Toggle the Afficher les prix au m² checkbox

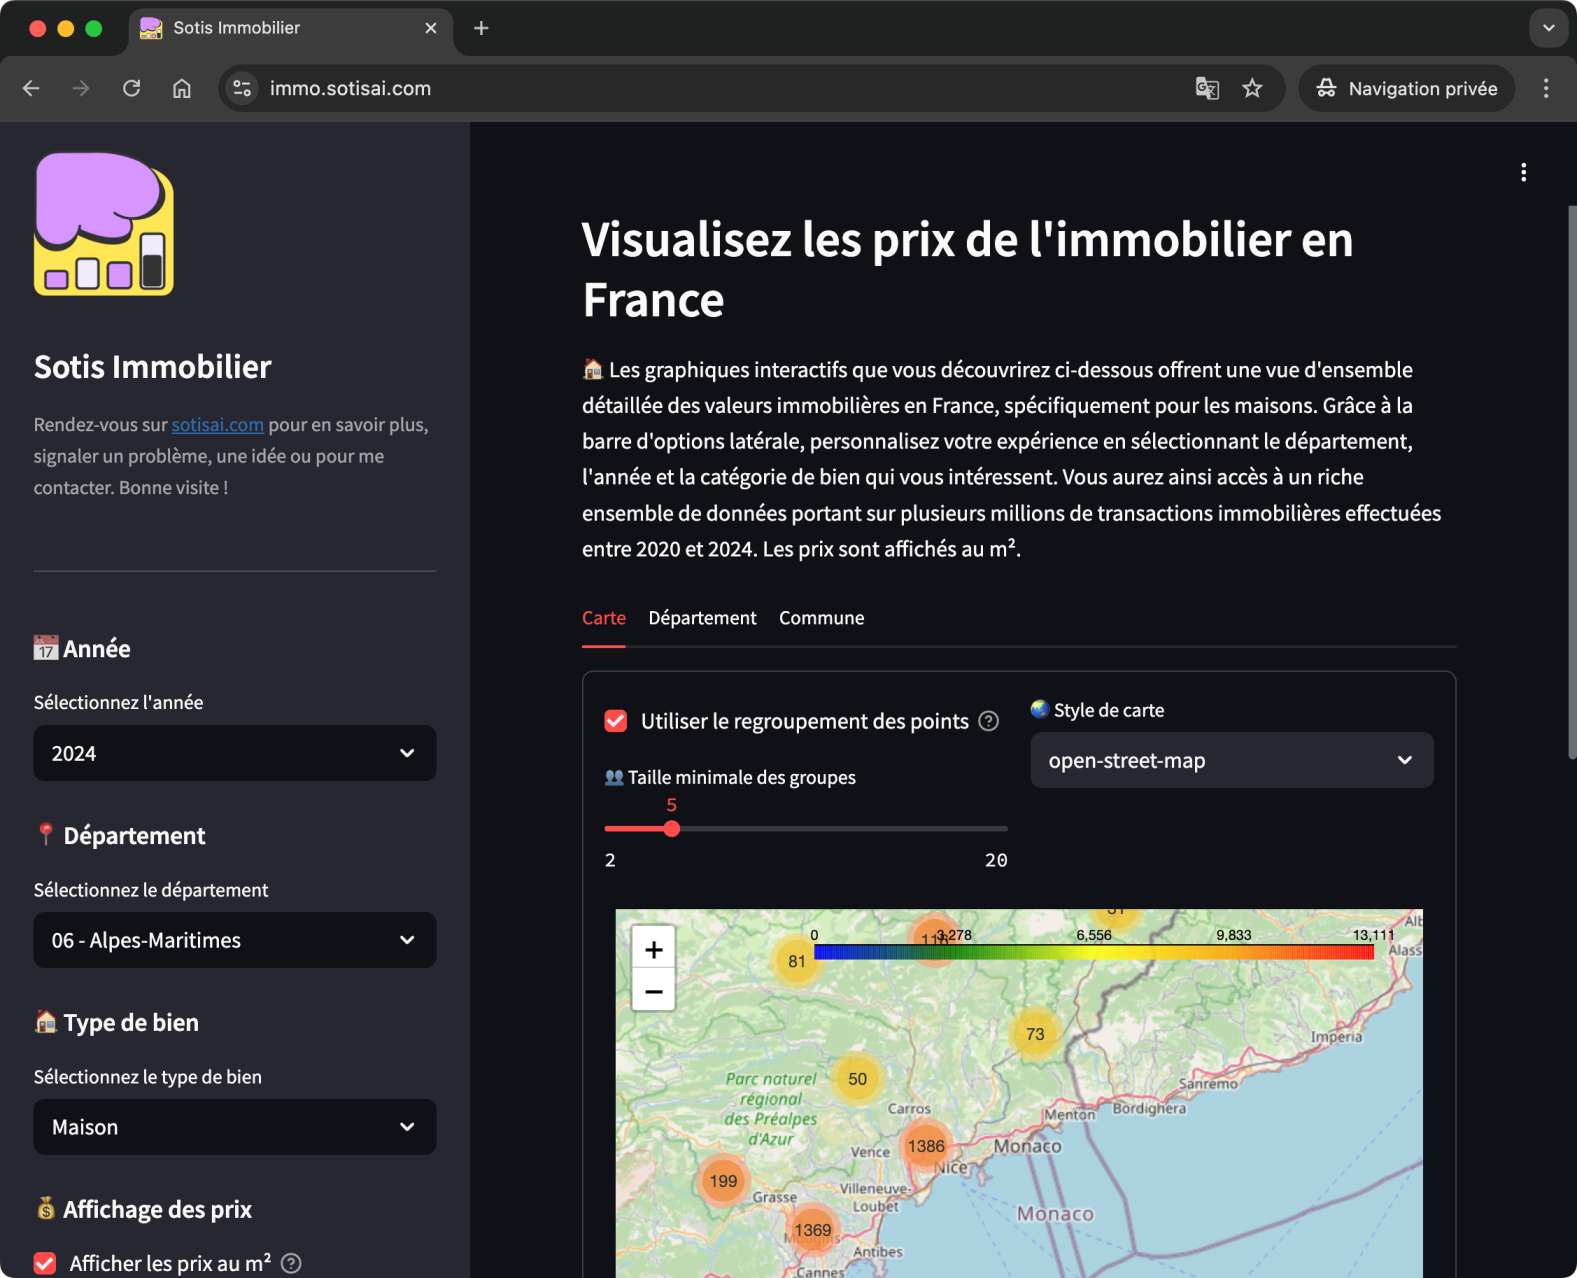(45, 1263)
